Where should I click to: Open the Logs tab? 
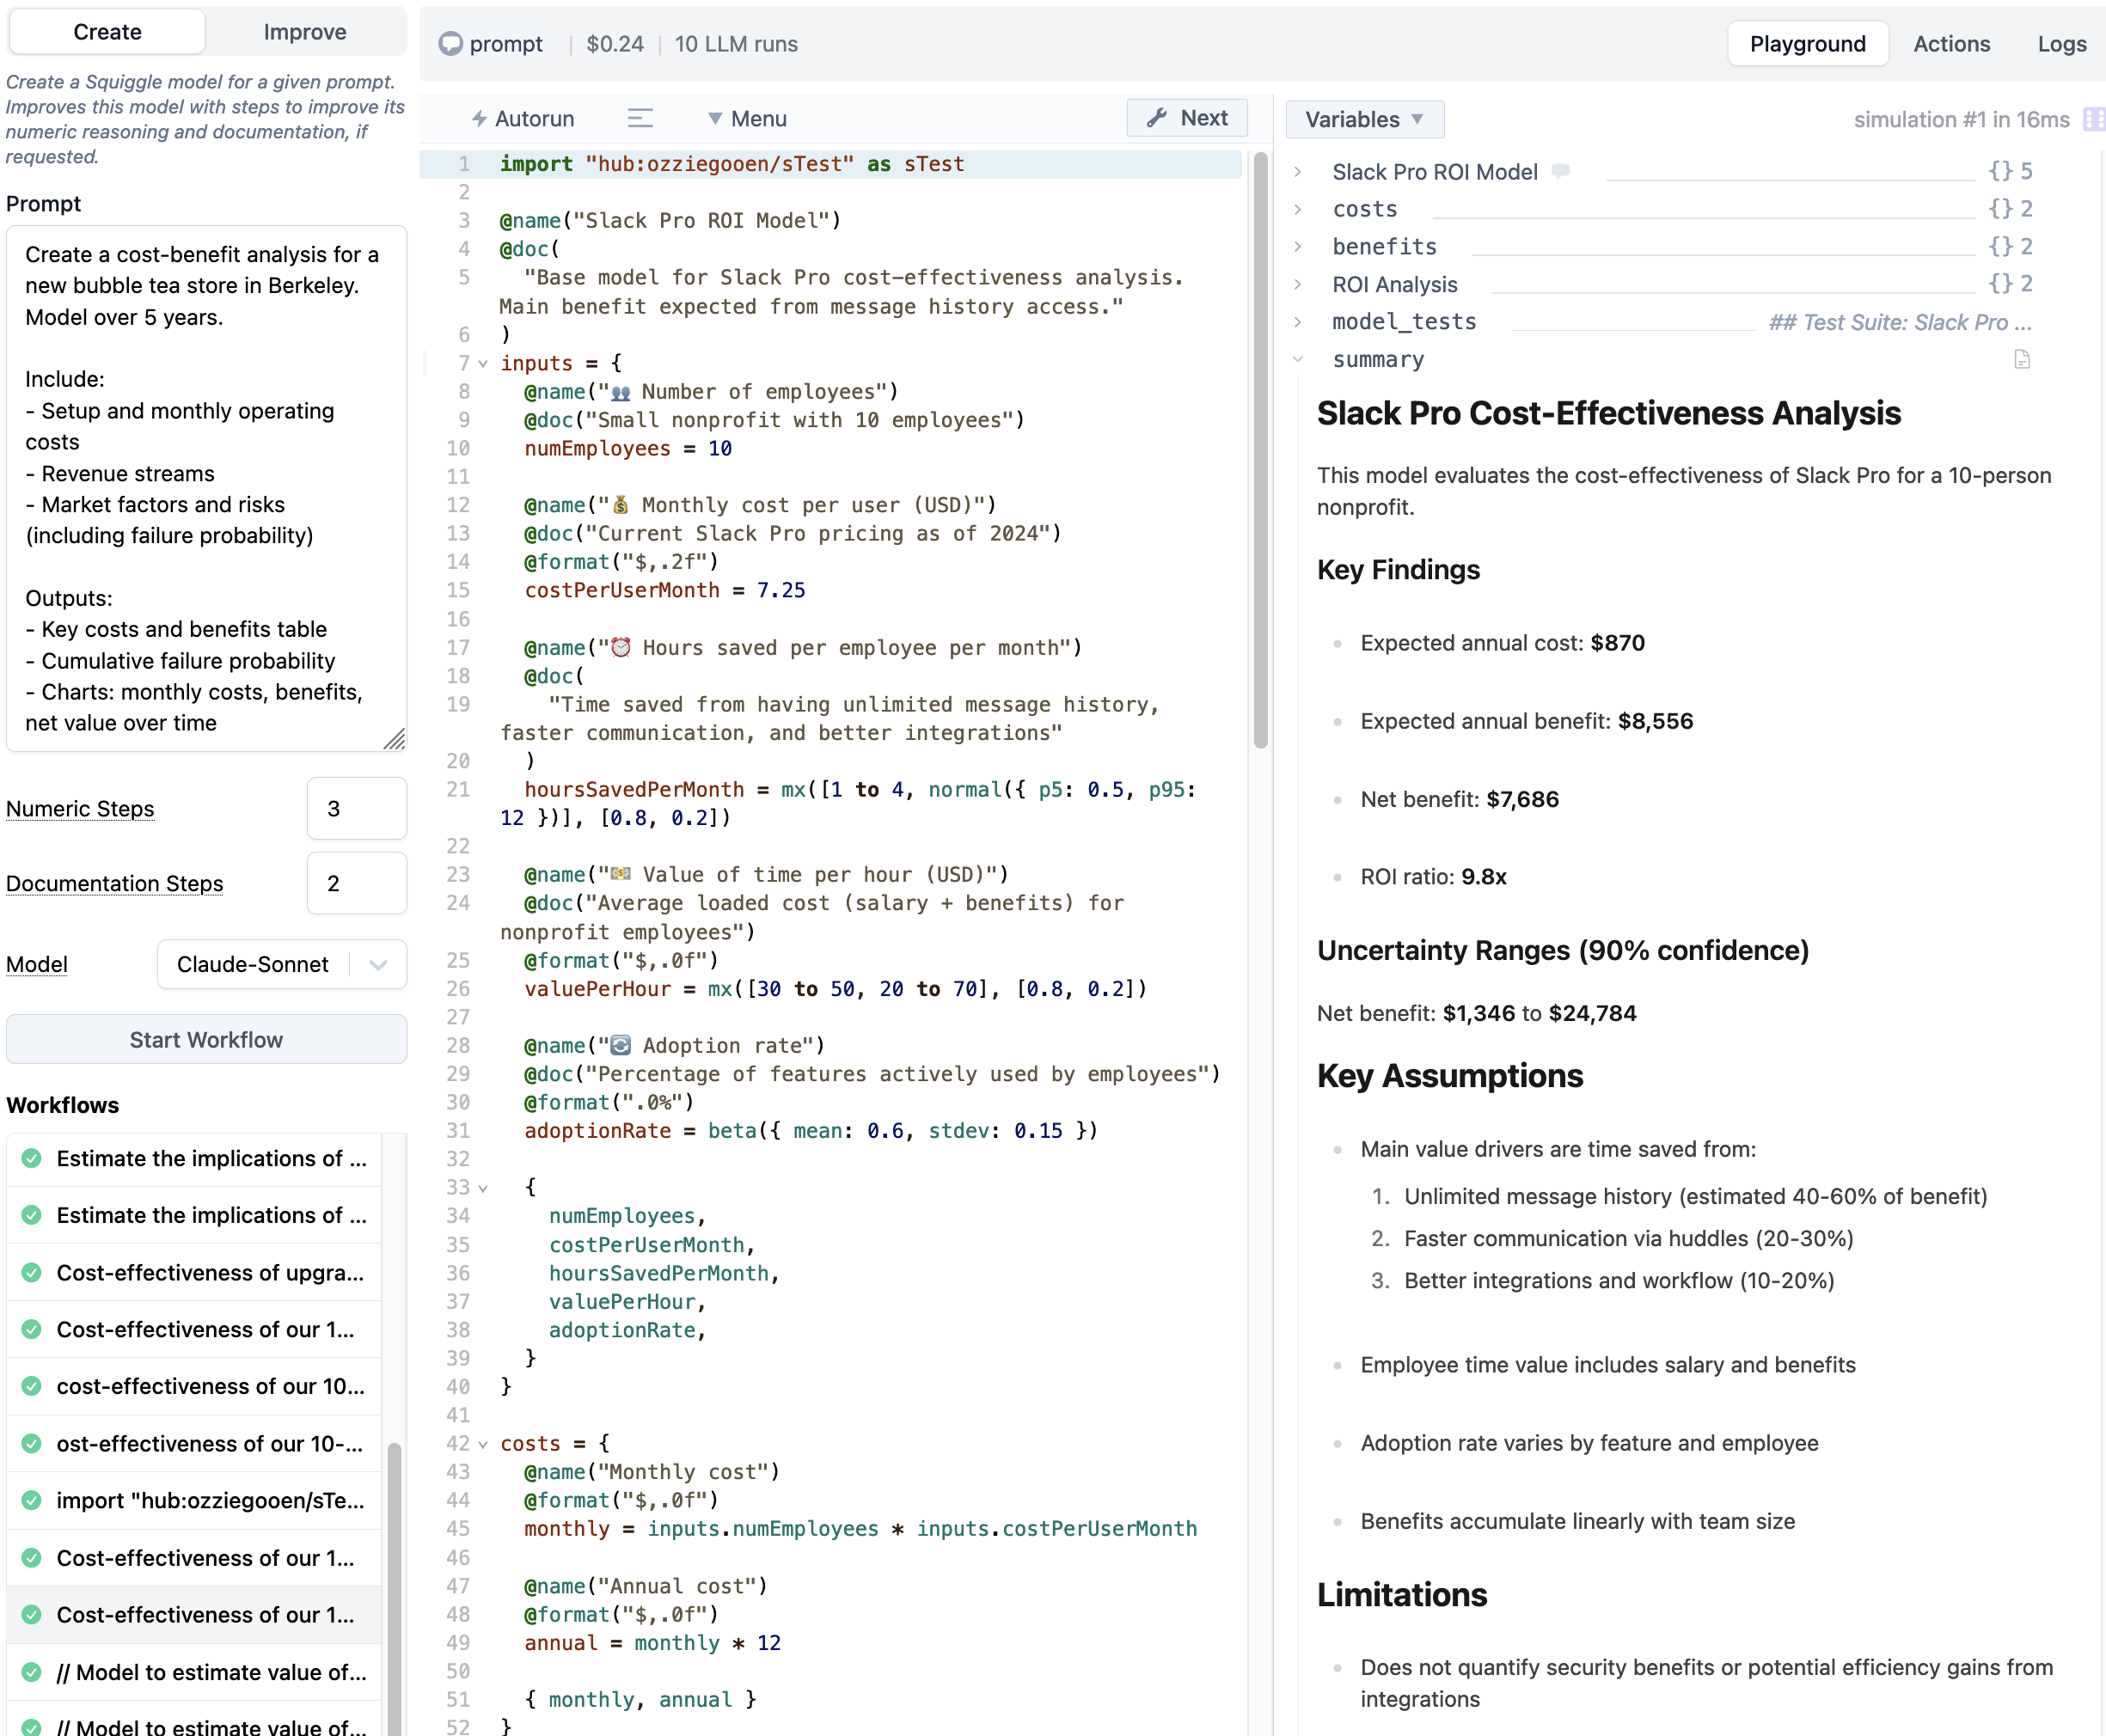2061,44
